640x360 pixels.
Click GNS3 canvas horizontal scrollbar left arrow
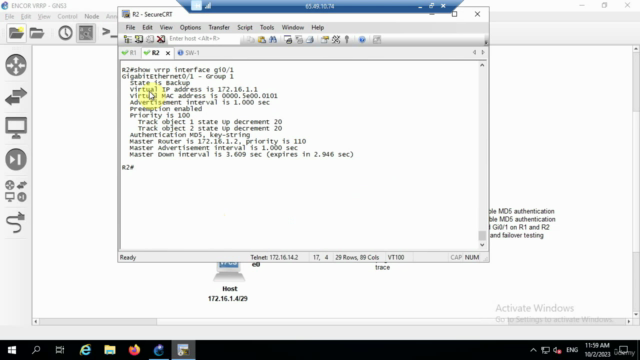tap(36, 322)
